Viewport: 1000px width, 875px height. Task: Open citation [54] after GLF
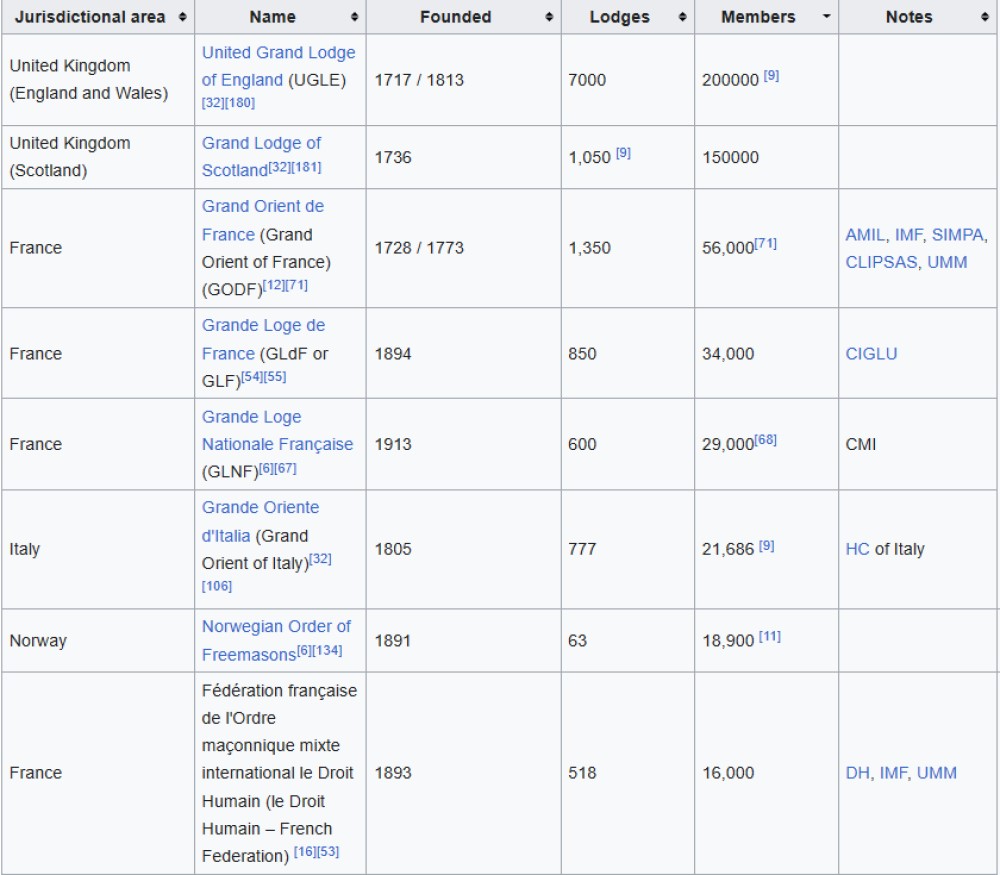(252, 376)
